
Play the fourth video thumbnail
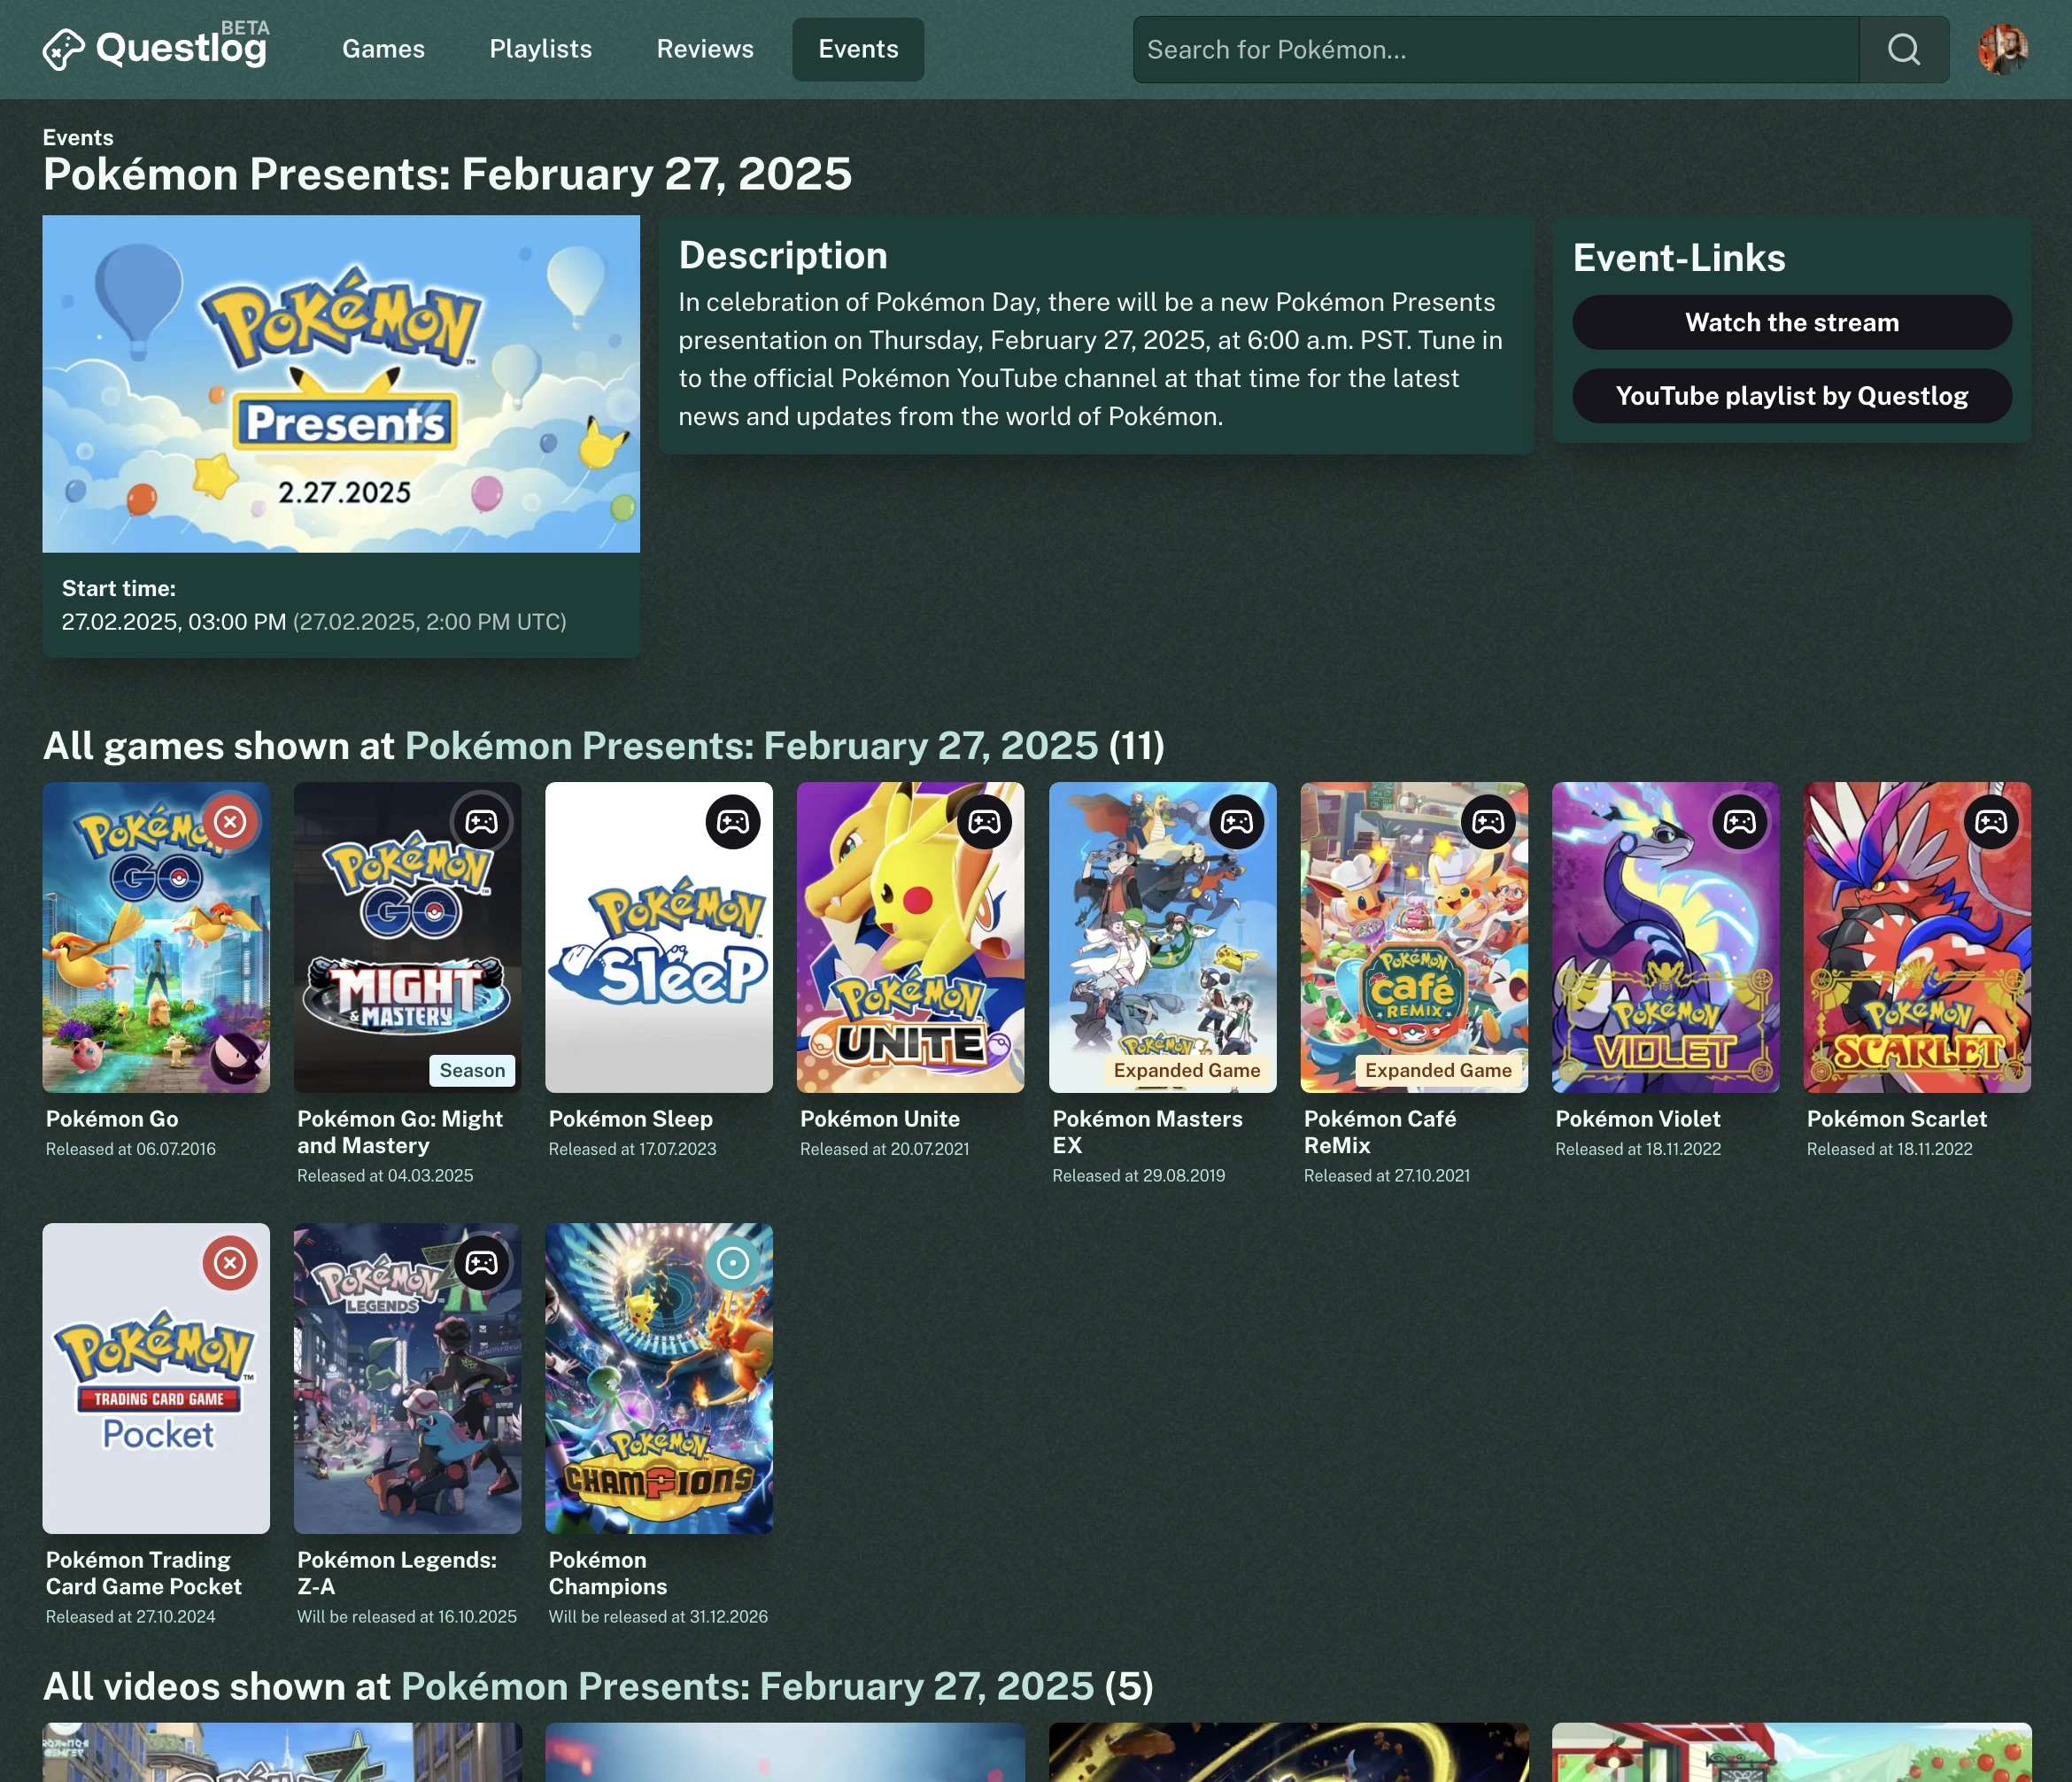tap(1791, 1752)
